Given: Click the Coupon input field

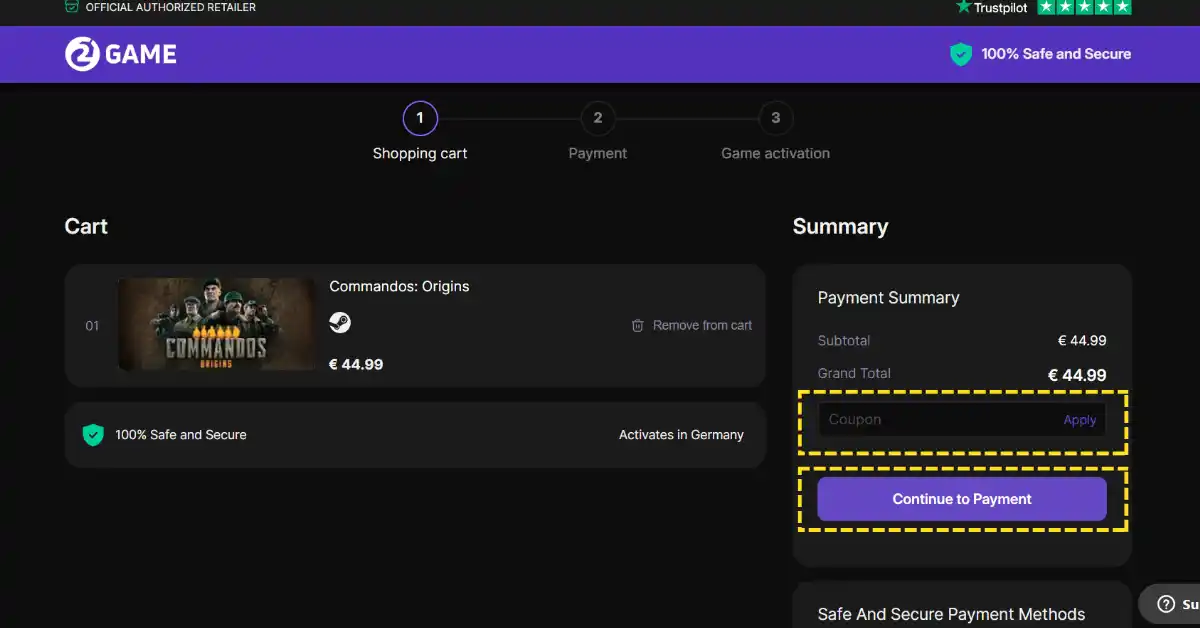Looking at the screenshot, I should pyautogui.click(x=935, y=420).
